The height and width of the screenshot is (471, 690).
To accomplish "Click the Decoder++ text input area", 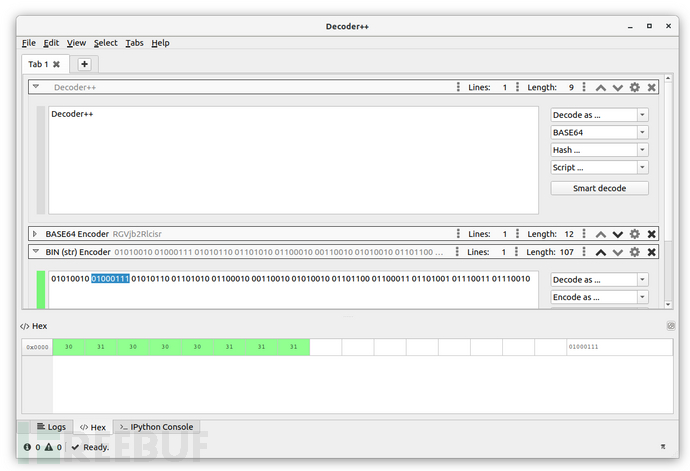I will pos(293,160).
